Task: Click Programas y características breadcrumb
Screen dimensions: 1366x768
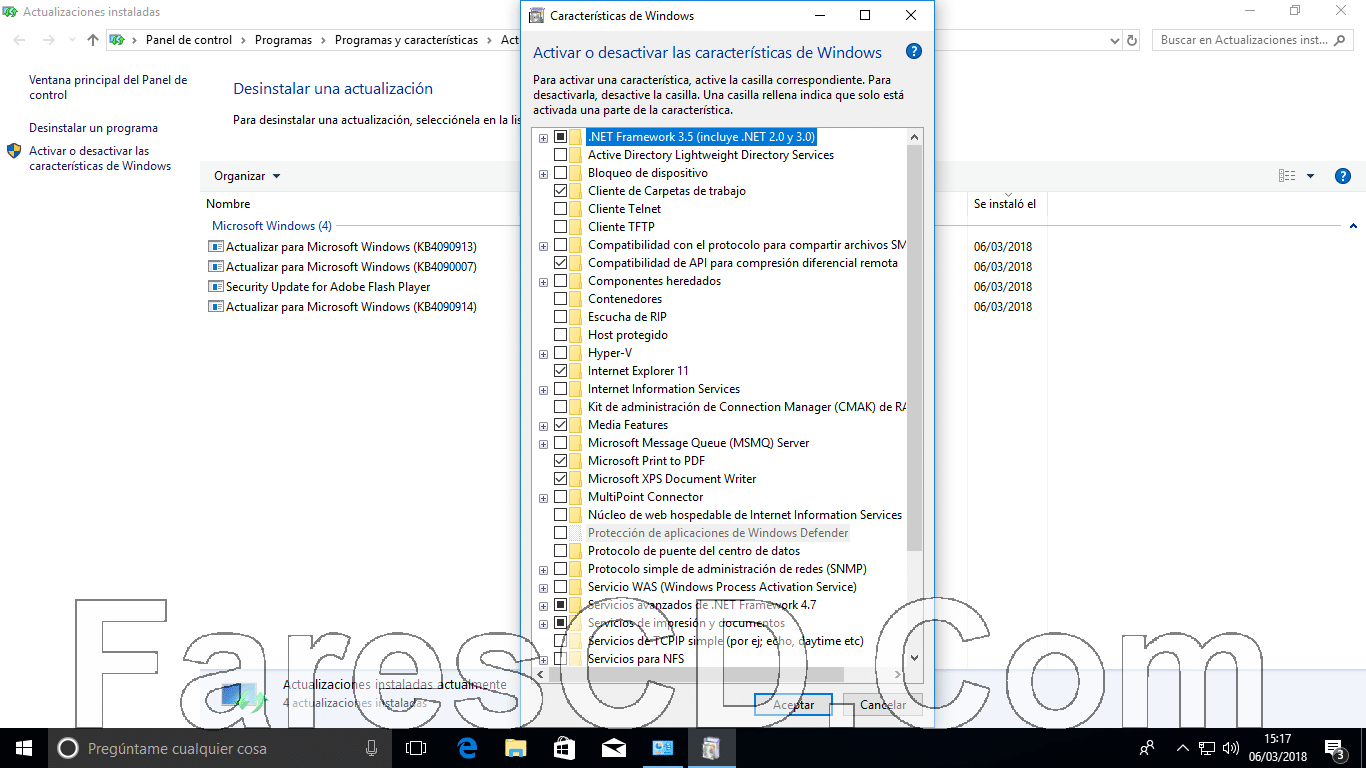Action: 407,40
